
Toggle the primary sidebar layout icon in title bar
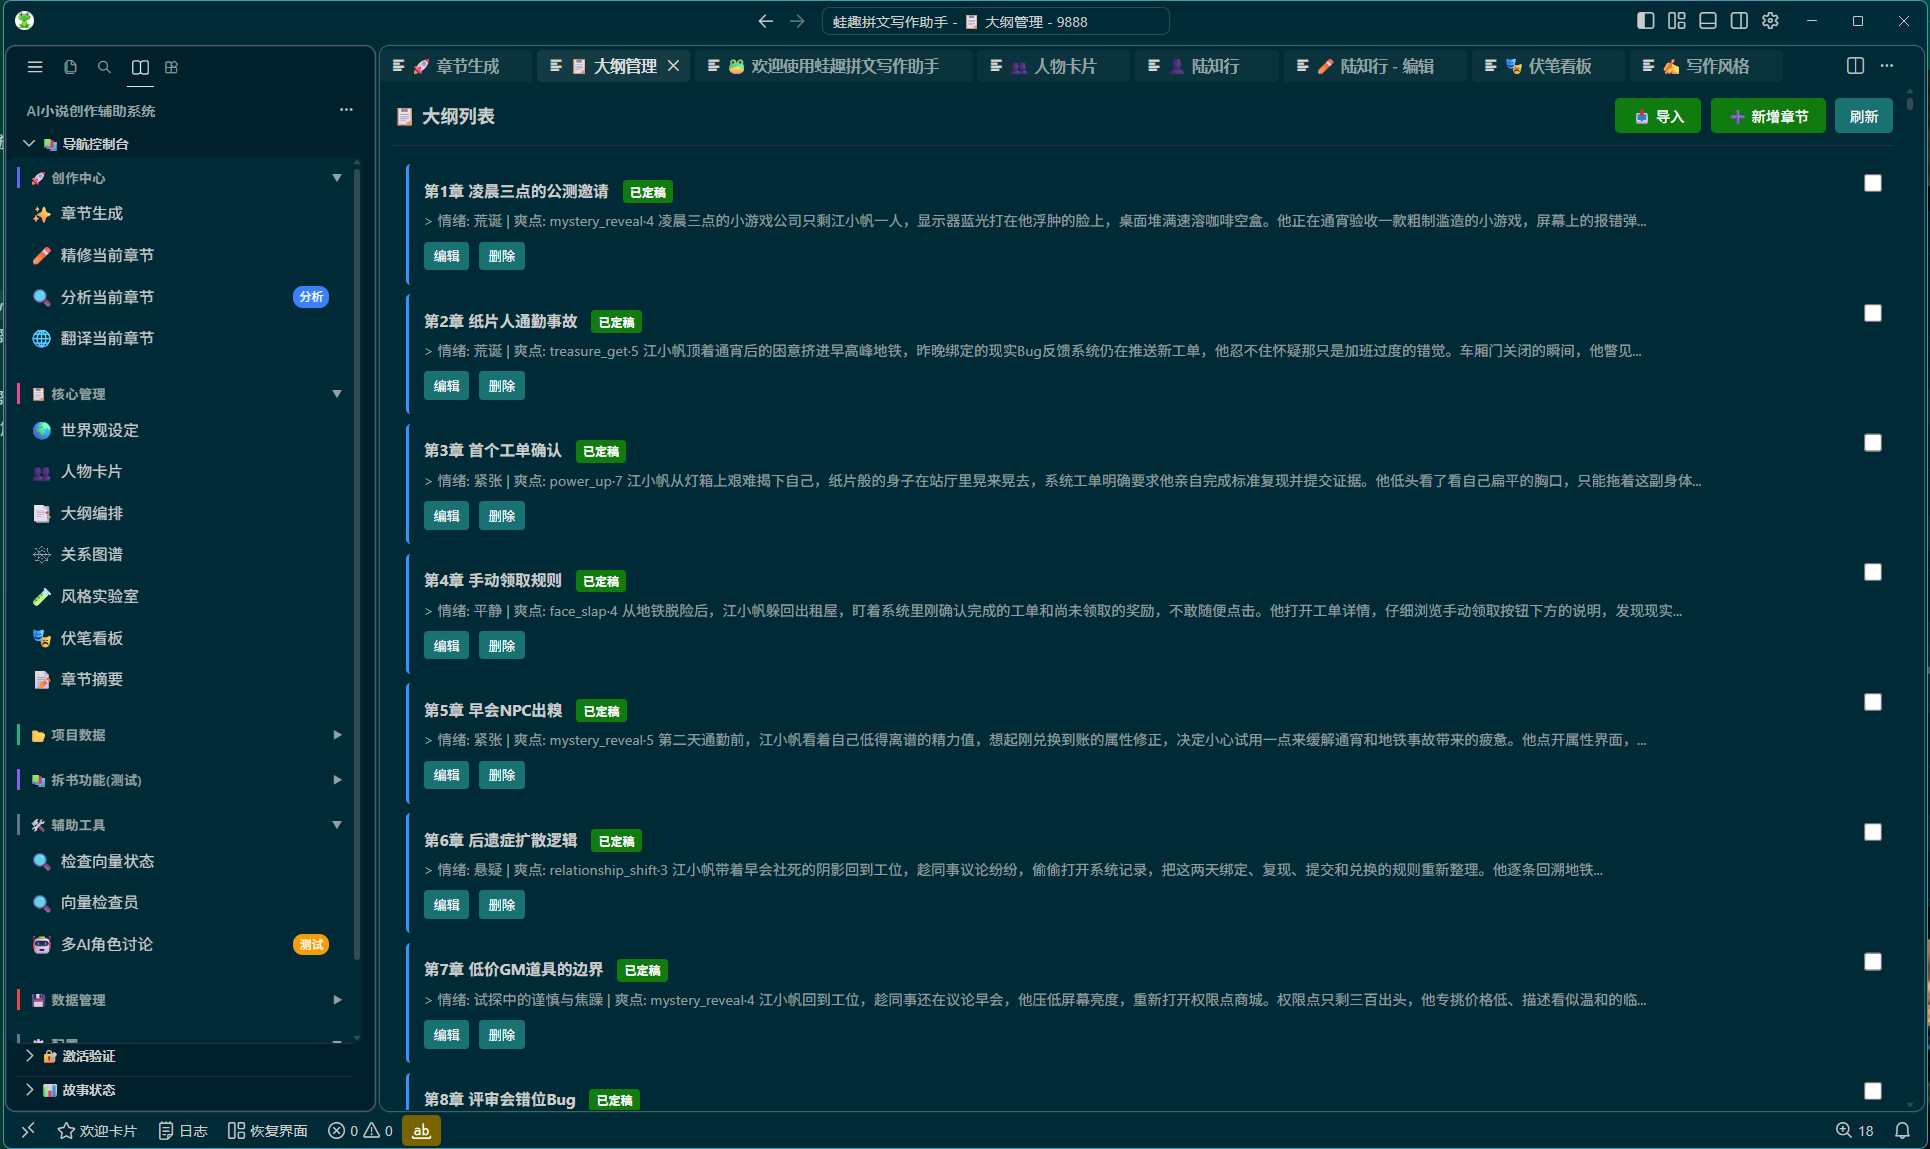[x=1645, y=21]
